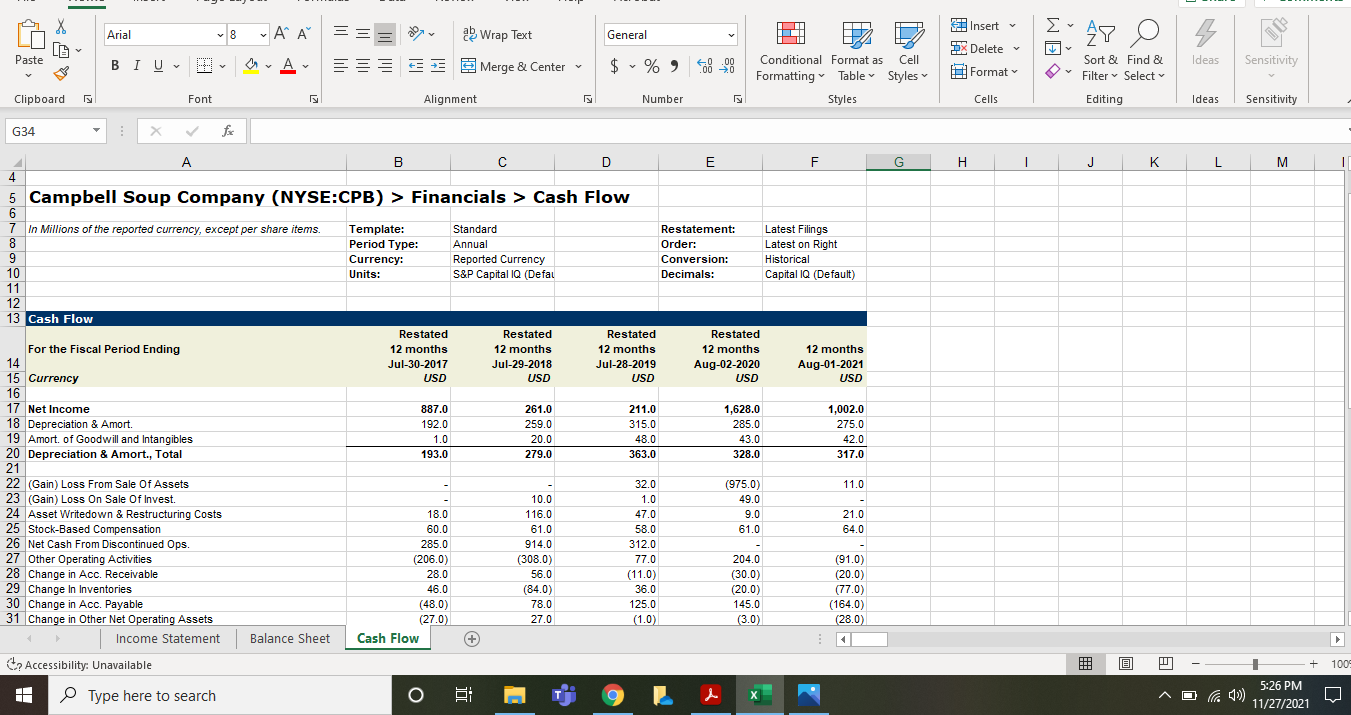Click the red font color A
Screen dimensions: 1351x715
(x=289, y=67)
